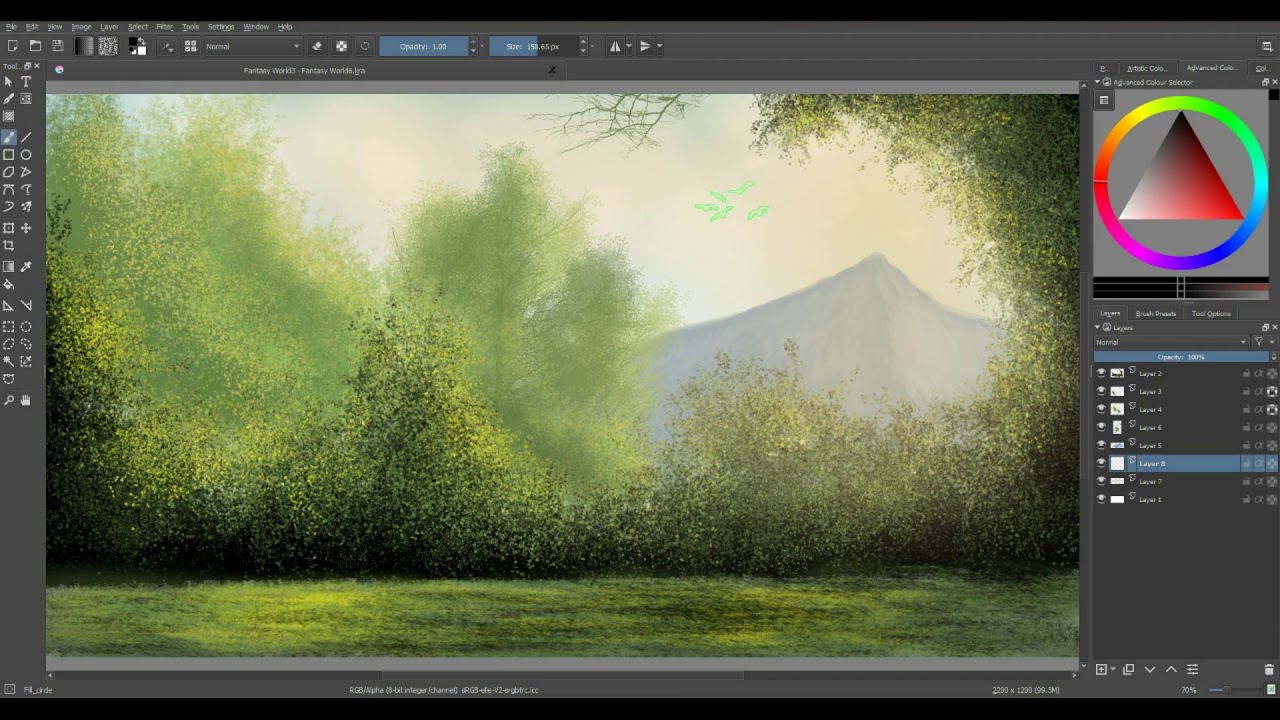Open layer properties button at panel bottom

click(1192, 669)
